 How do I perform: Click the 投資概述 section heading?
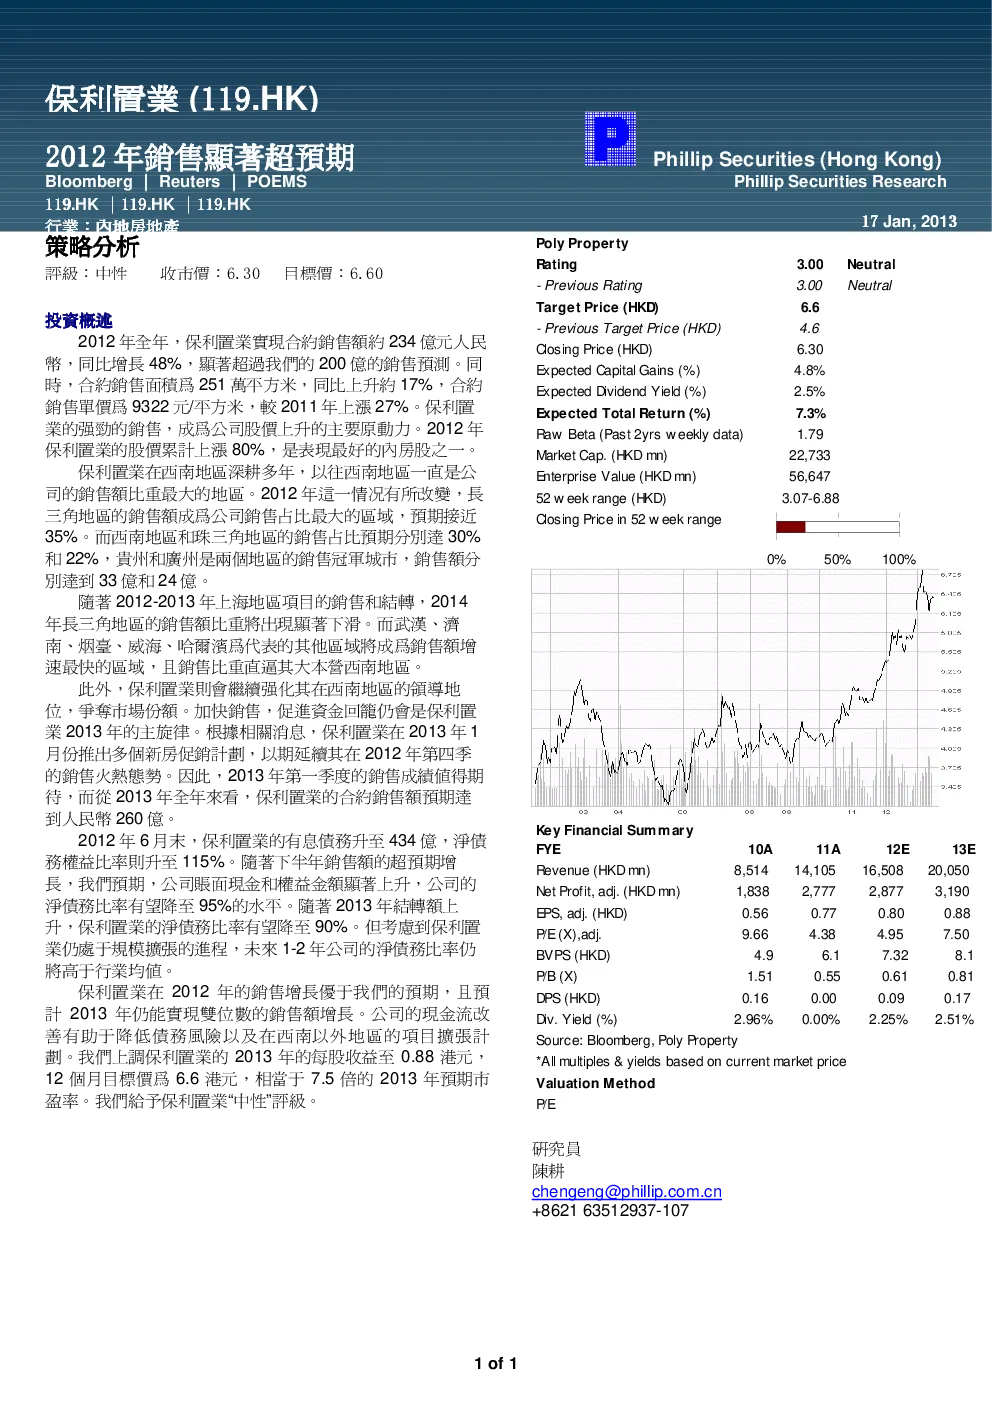[x=79, y=320]
